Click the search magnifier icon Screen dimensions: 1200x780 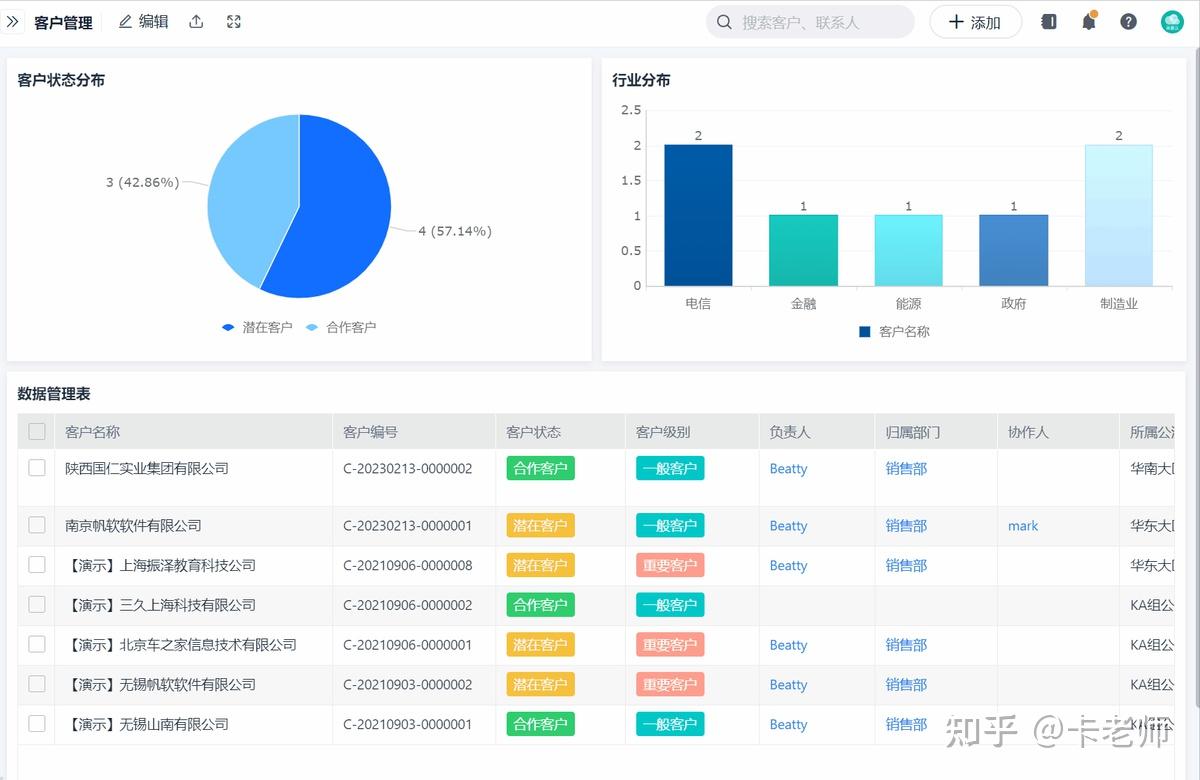[724, 21]
